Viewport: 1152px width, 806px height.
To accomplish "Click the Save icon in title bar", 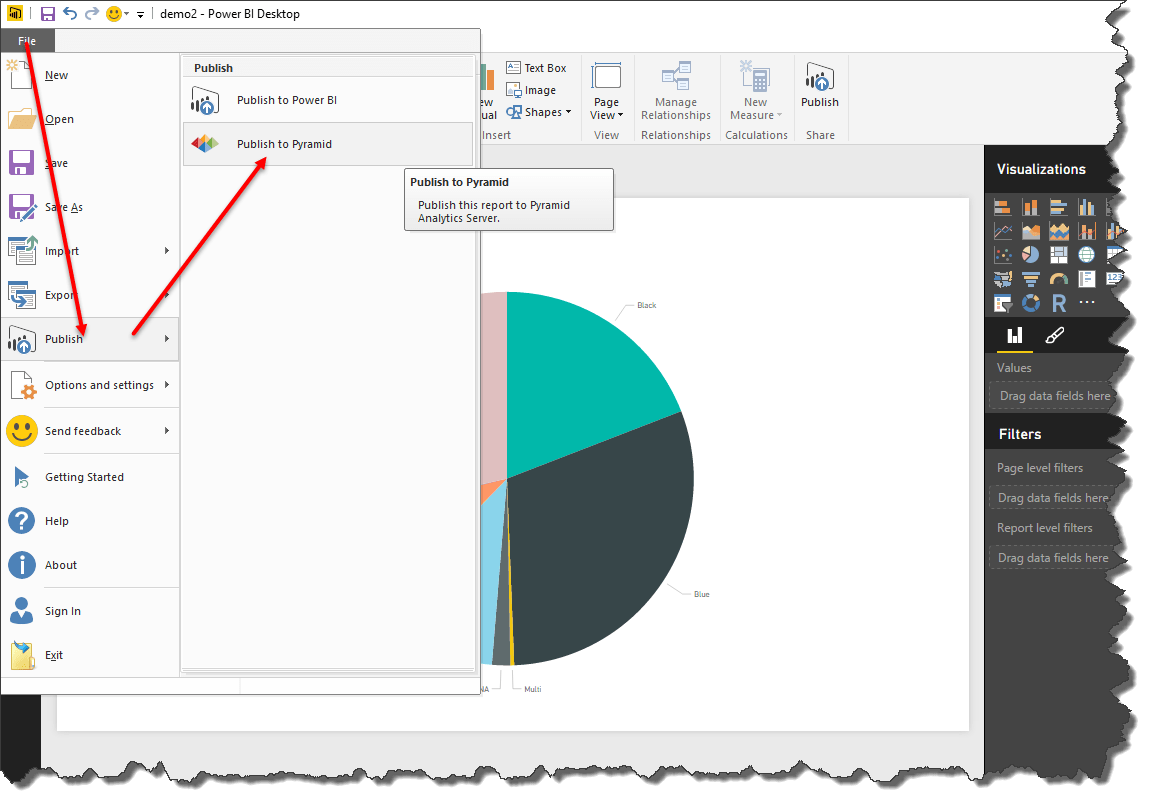I will point(48,14).
